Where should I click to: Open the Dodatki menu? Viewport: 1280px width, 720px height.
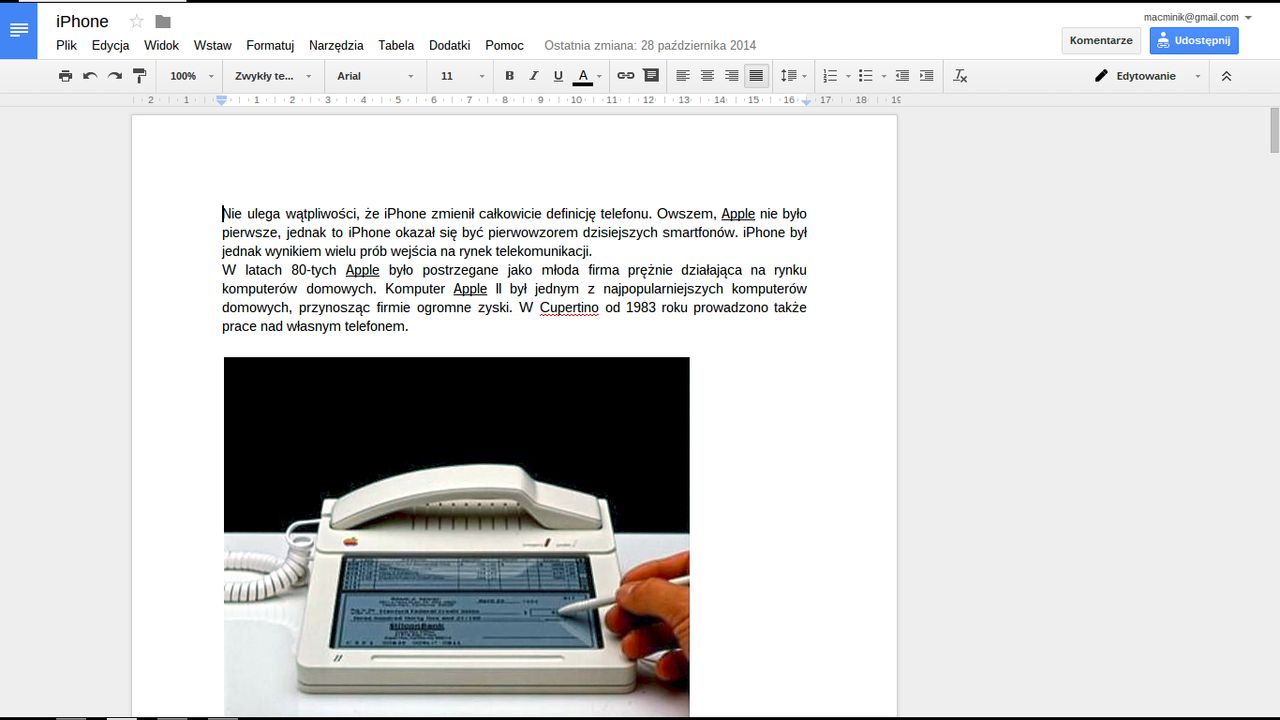[x=450, y=45]
